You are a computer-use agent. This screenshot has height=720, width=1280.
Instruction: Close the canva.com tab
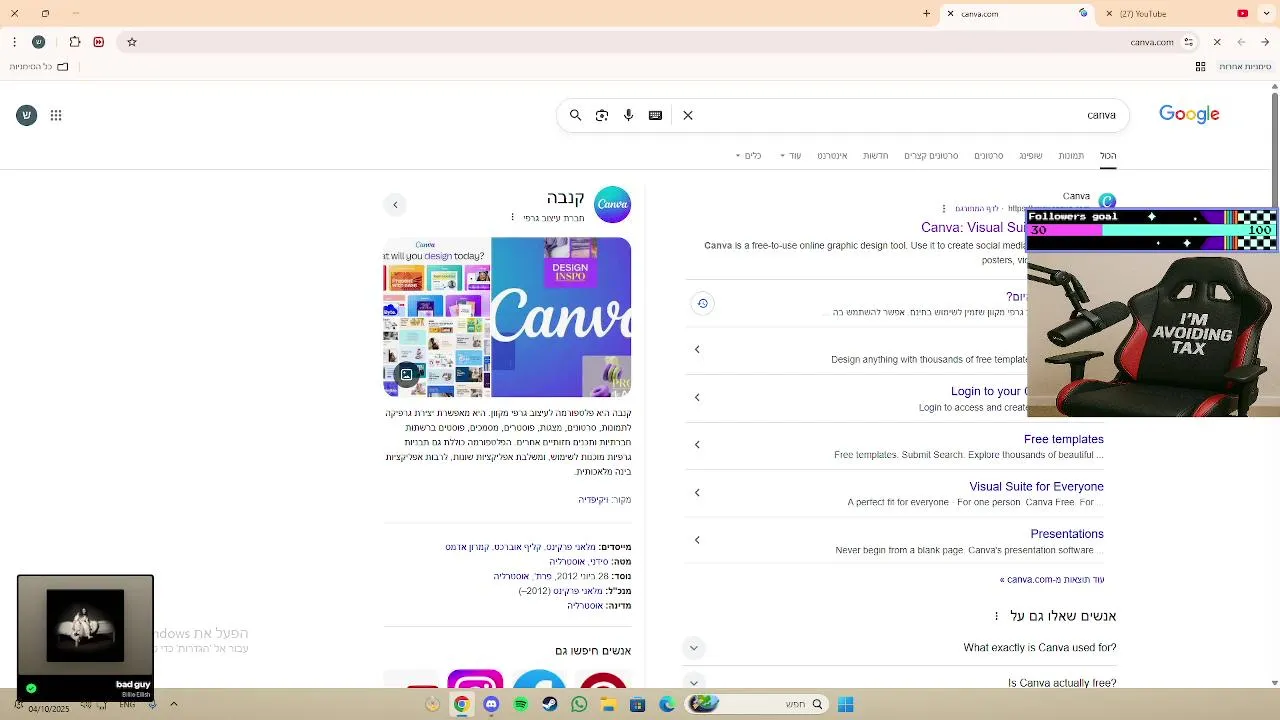point(949,14)
